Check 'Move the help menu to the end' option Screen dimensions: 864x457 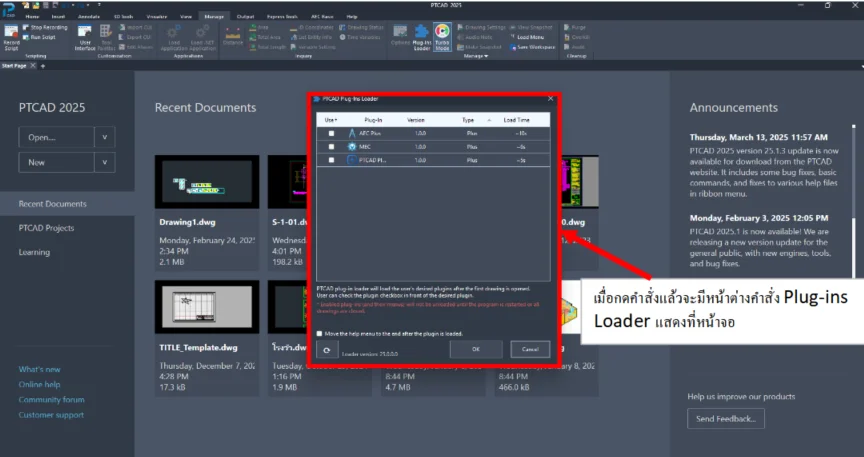pyautogui.click(x=320, y=334)
